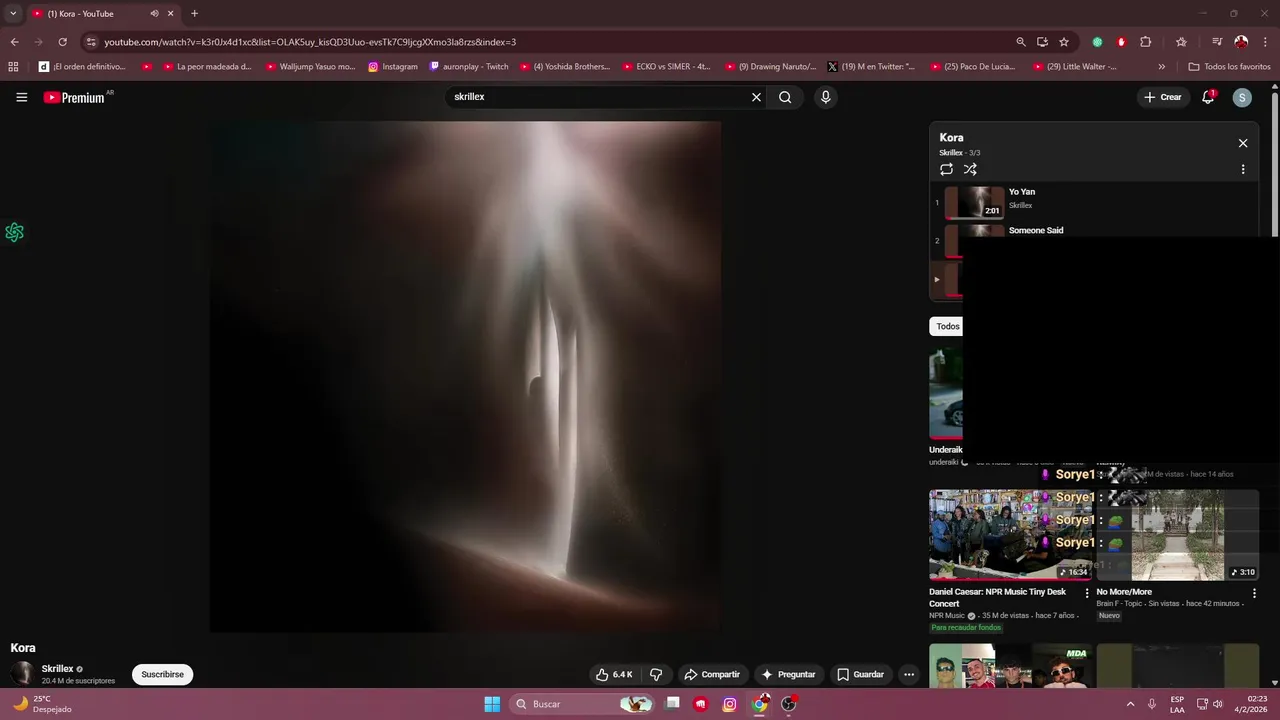Go back in browser history

coord(14,42)
